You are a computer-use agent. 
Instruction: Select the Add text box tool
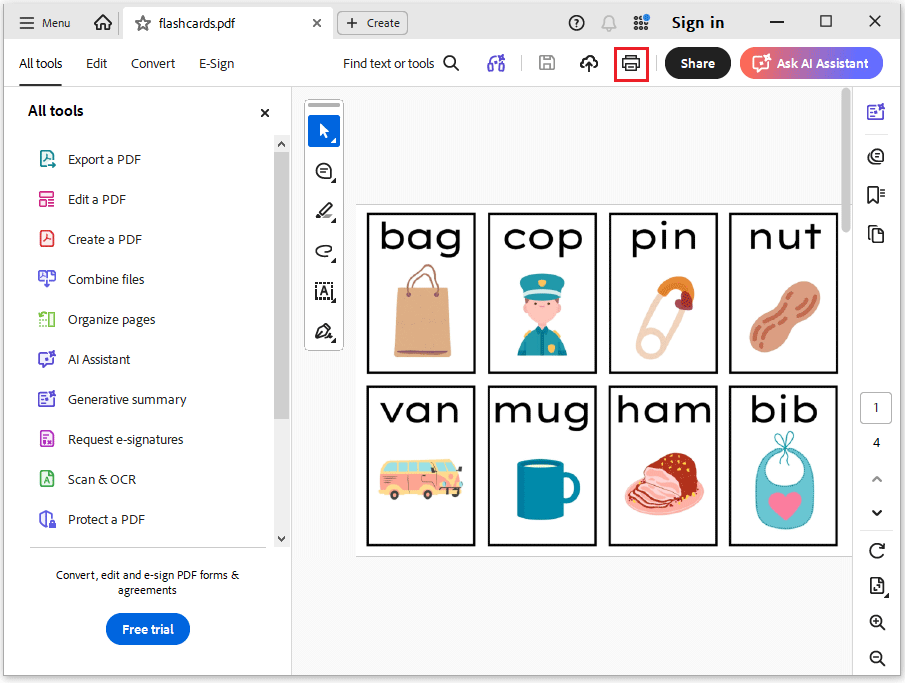coord(324,292)
